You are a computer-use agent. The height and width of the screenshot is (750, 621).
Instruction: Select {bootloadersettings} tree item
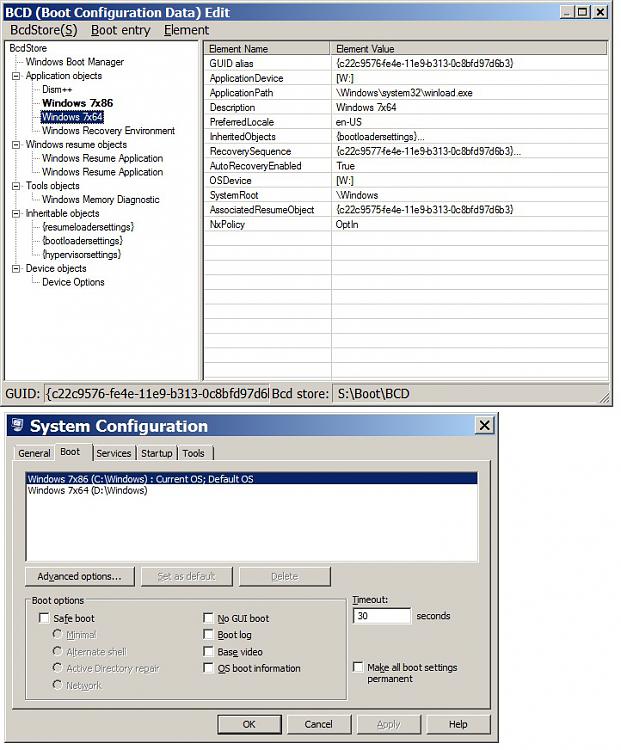[82, 241]
